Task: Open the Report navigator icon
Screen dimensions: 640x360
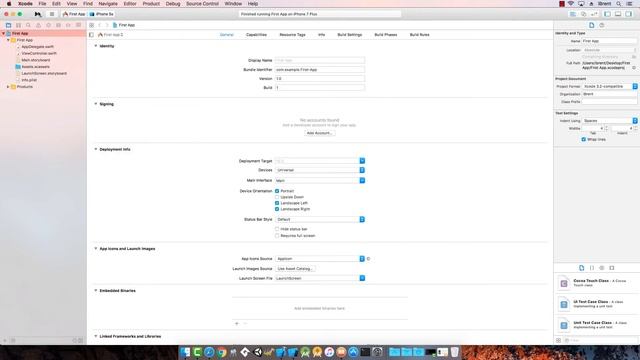Action: pyautogui.click(x=78, y=25)
